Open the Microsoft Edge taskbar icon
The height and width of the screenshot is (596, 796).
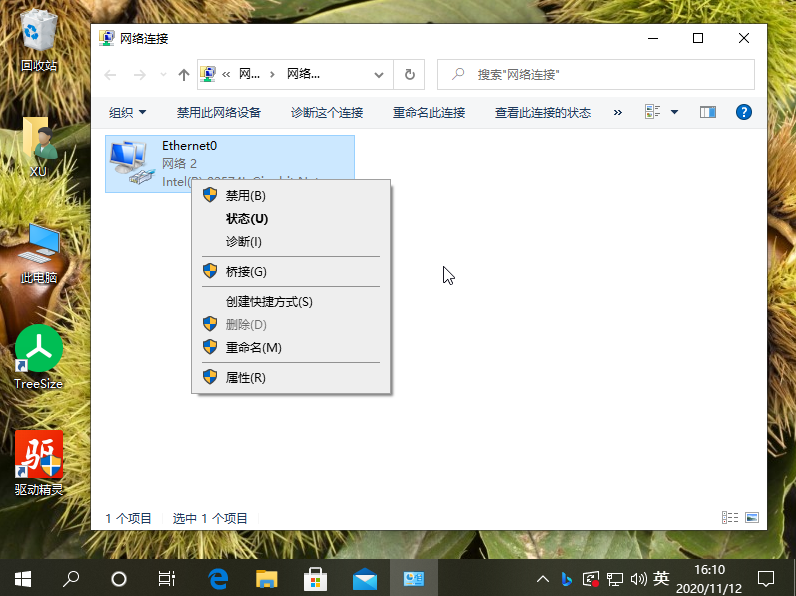pyautogui.click(x=218, y=578)
